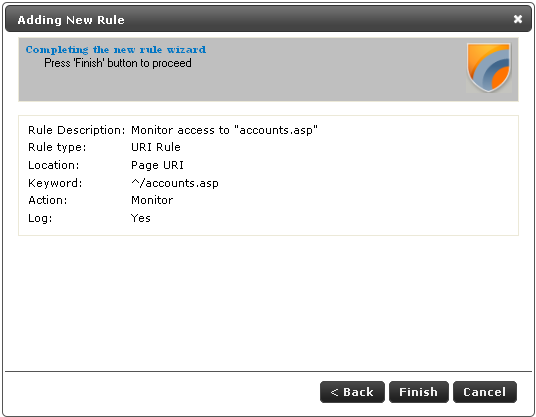This screenshot has width=536, height=417.
Task: Click the ^/accounts.asp keyword value
Action: 175,184
